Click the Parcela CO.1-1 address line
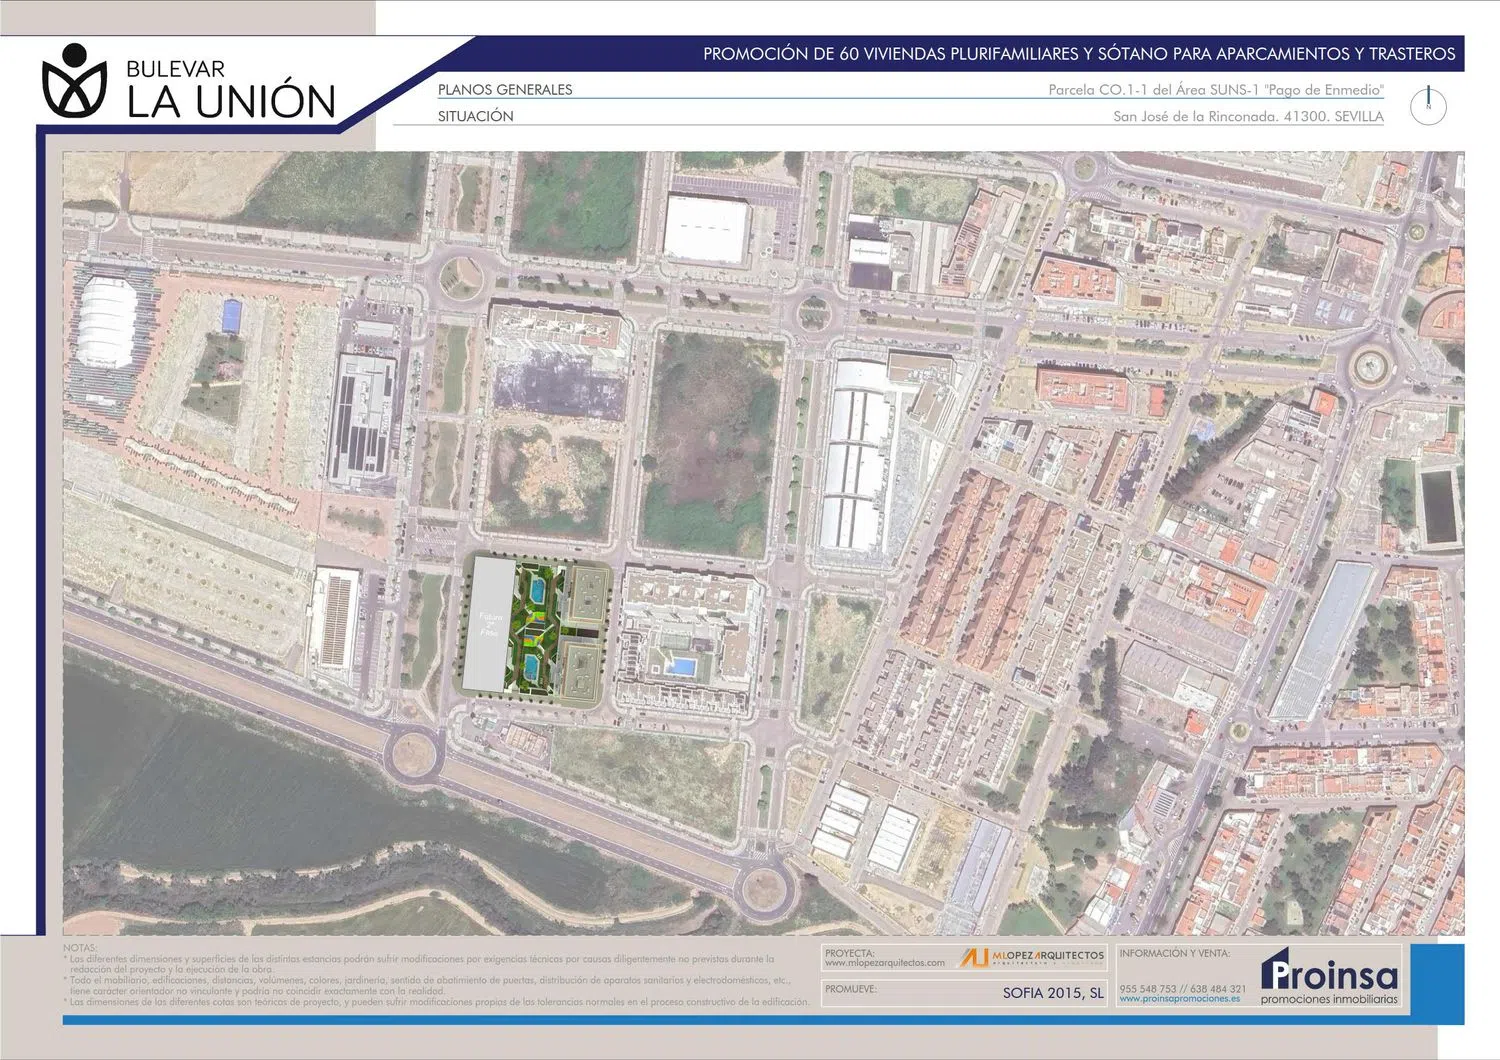This screenshot has width=1500, height=1060. tap(1215, 90)
